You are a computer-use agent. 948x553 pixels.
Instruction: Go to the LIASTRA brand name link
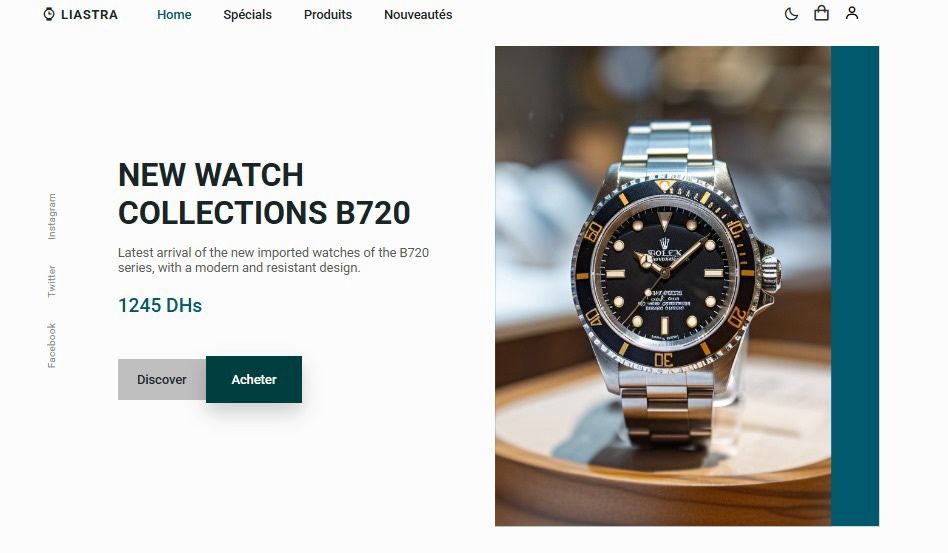click(x=89, y=15)
